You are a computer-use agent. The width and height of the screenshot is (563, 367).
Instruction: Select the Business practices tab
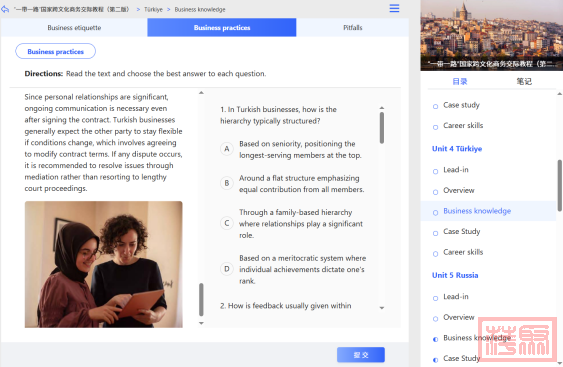point(222,28)
